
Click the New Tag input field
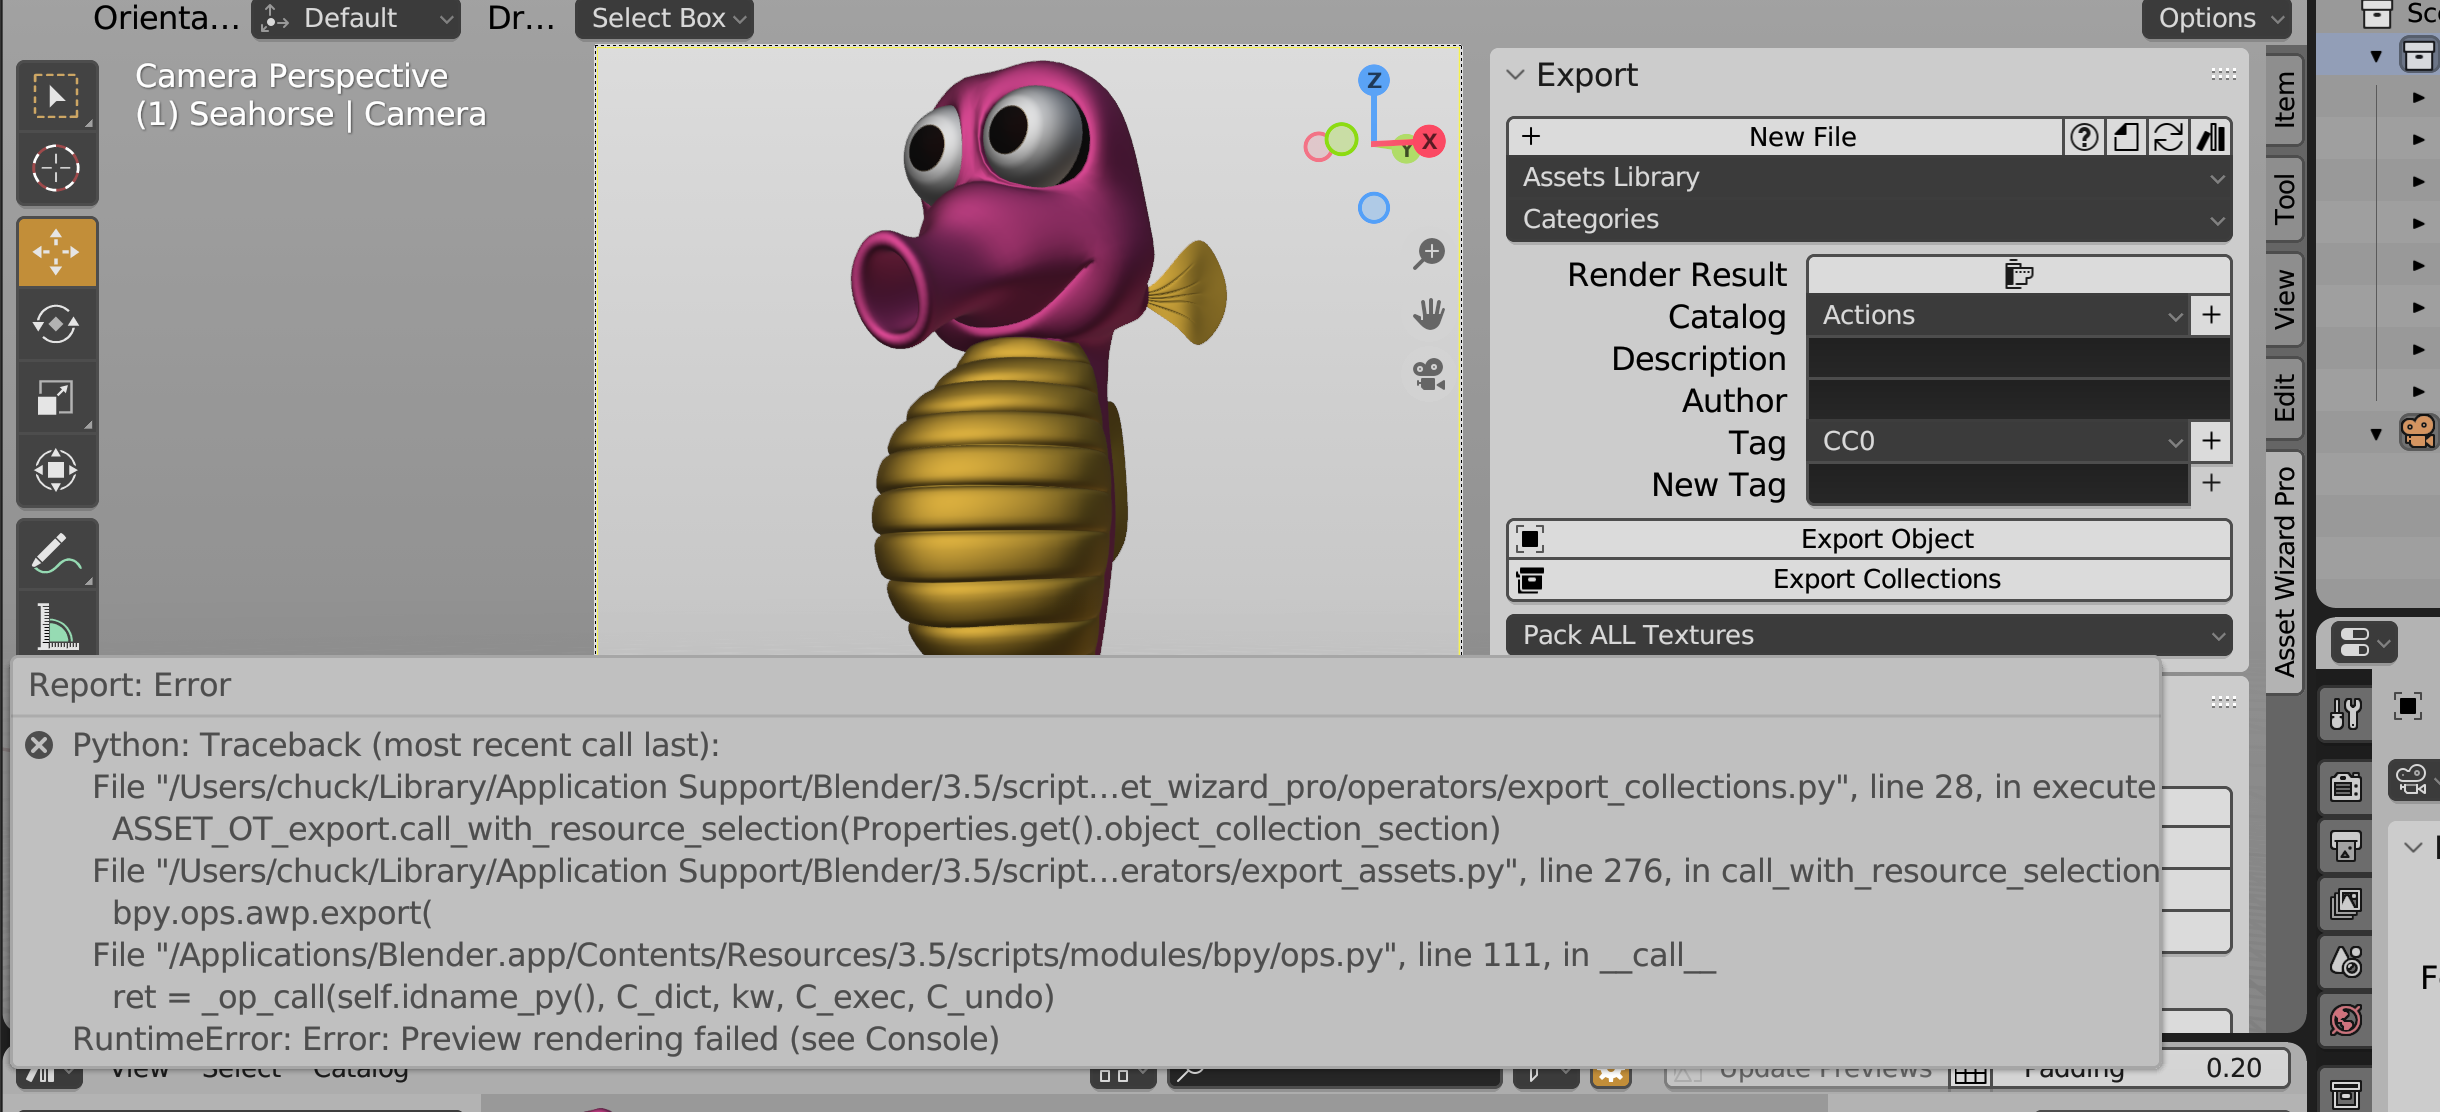pos(1998,484)
